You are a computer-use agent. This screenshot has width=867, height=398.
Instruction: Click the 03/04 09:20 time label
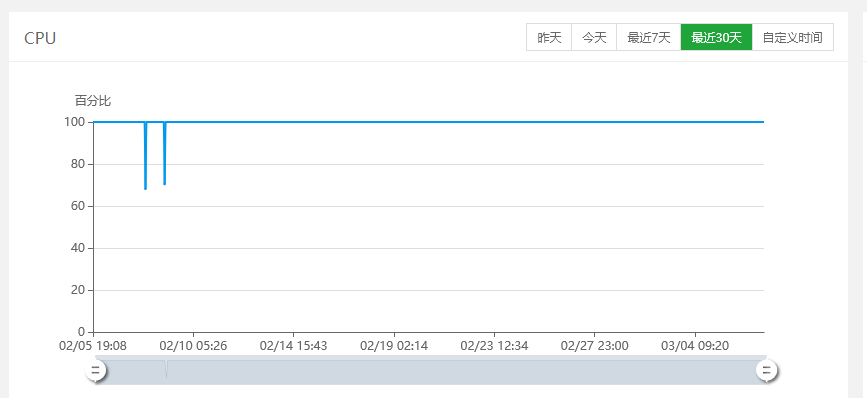[695, 346]
